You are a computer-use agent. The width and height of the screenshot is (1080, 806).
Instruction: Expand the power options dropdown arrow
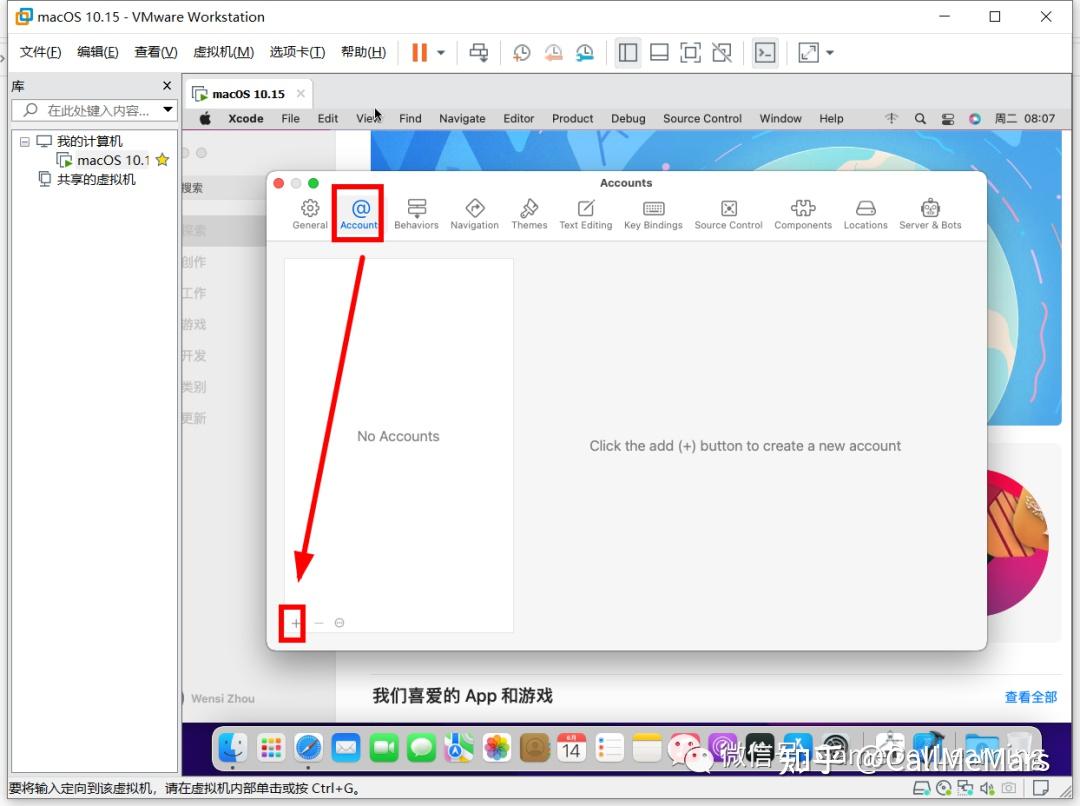tap(441, 52)
